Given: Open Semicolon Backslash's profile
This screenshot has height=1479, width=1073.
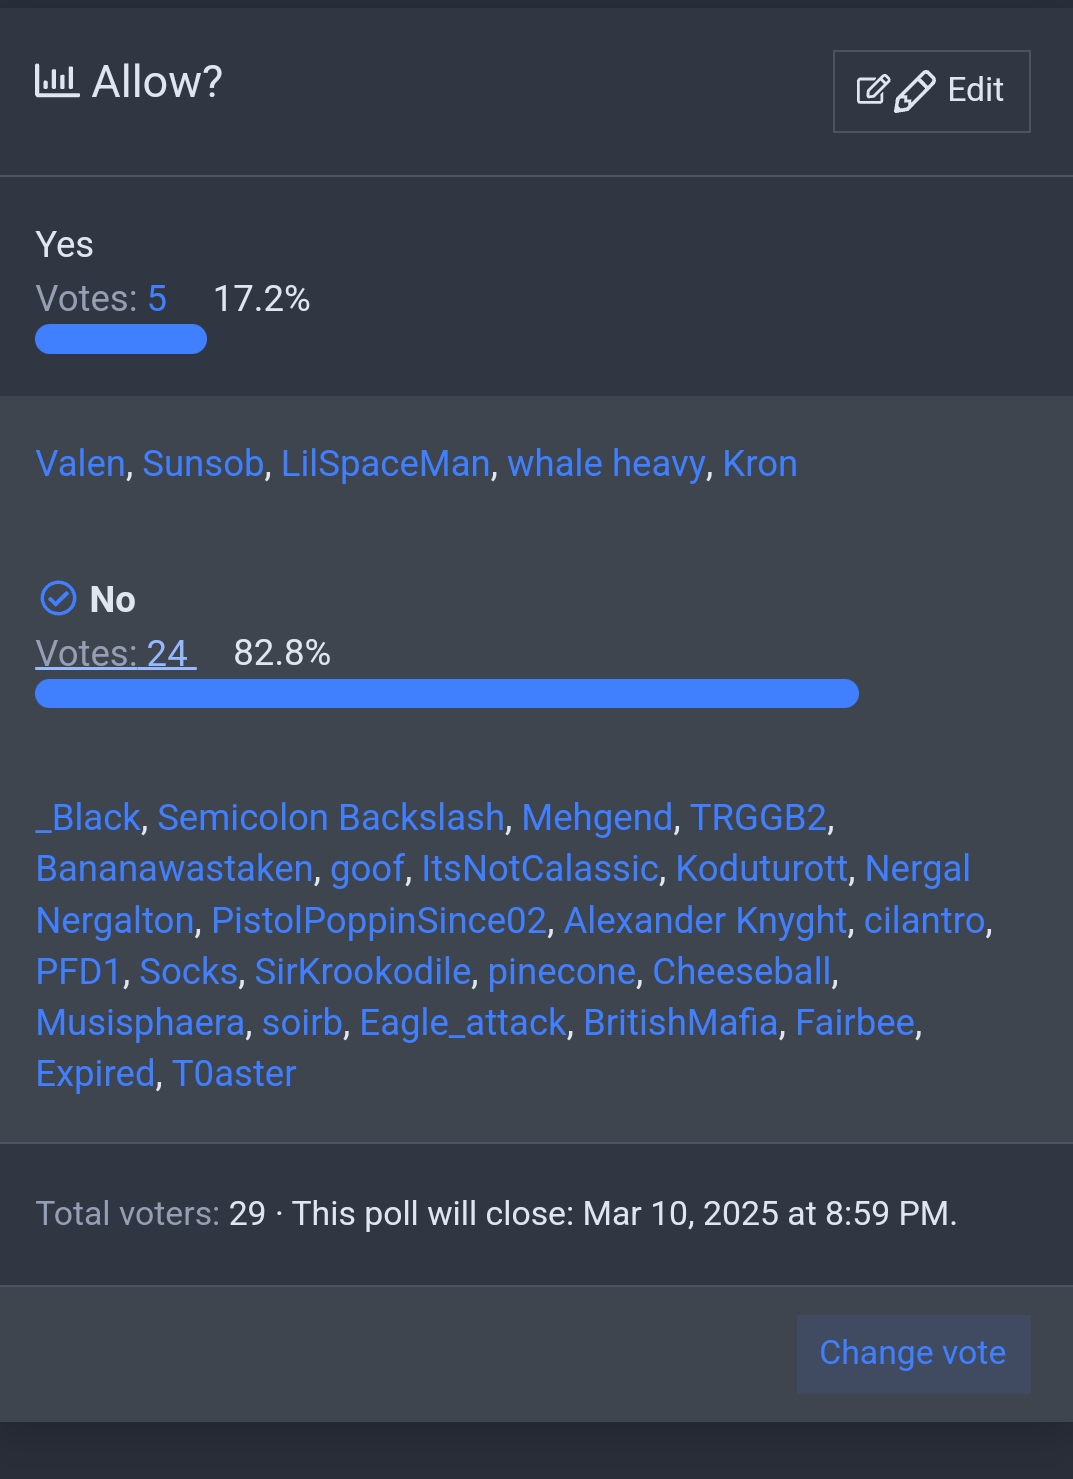Looking at the screenshot, I should [331, 818].
